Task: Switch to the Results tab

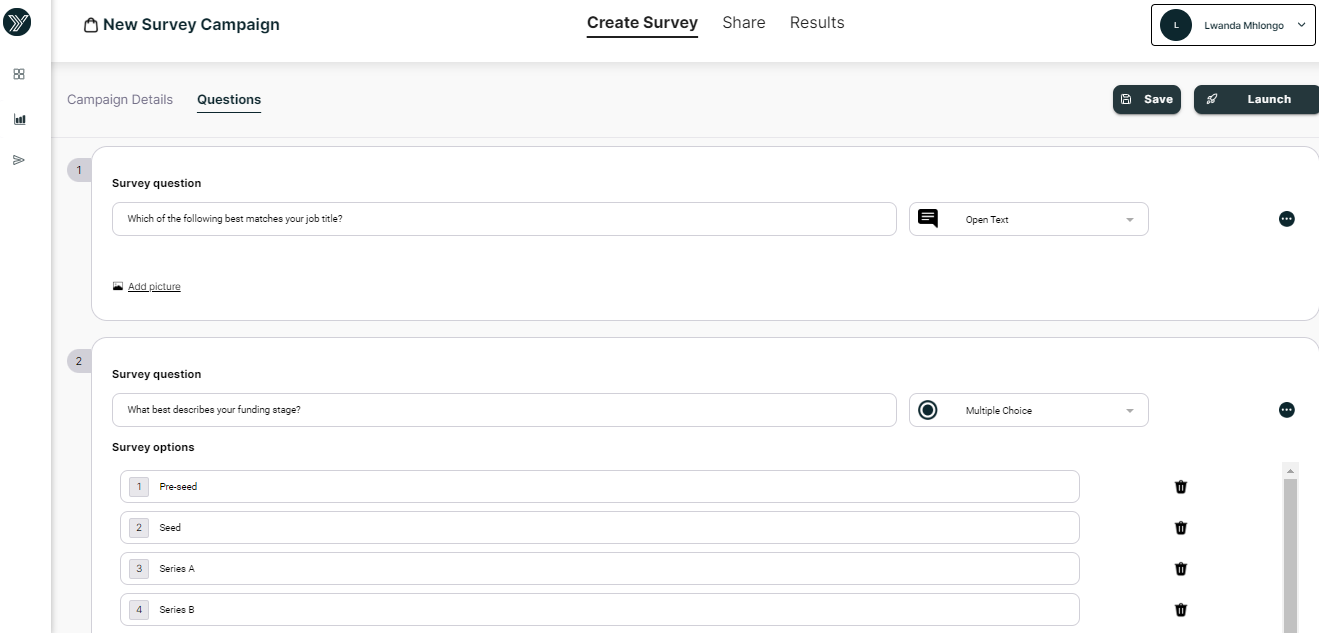Action: tap(817, 23)
